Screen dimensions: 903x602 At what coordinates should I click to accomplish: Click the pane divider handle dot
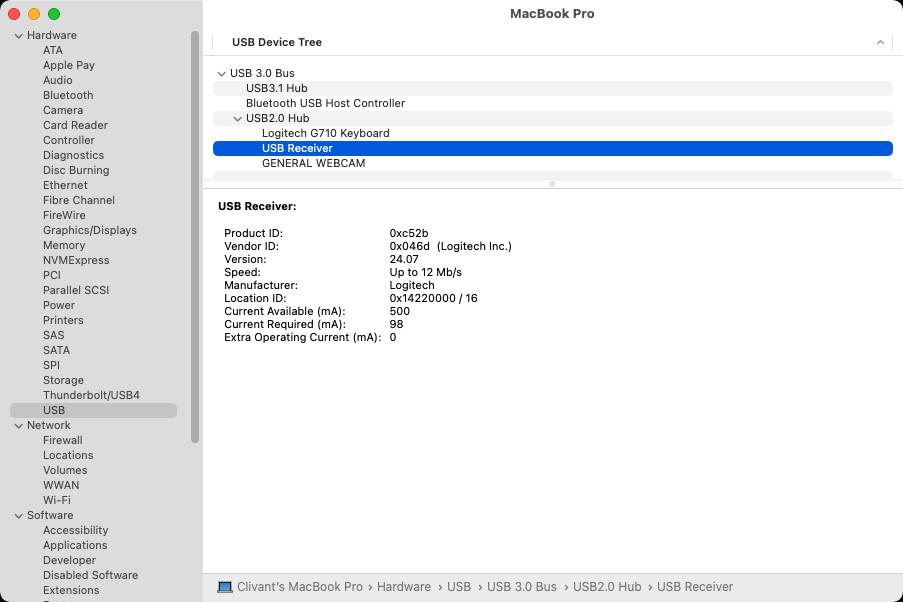(552, 184)
